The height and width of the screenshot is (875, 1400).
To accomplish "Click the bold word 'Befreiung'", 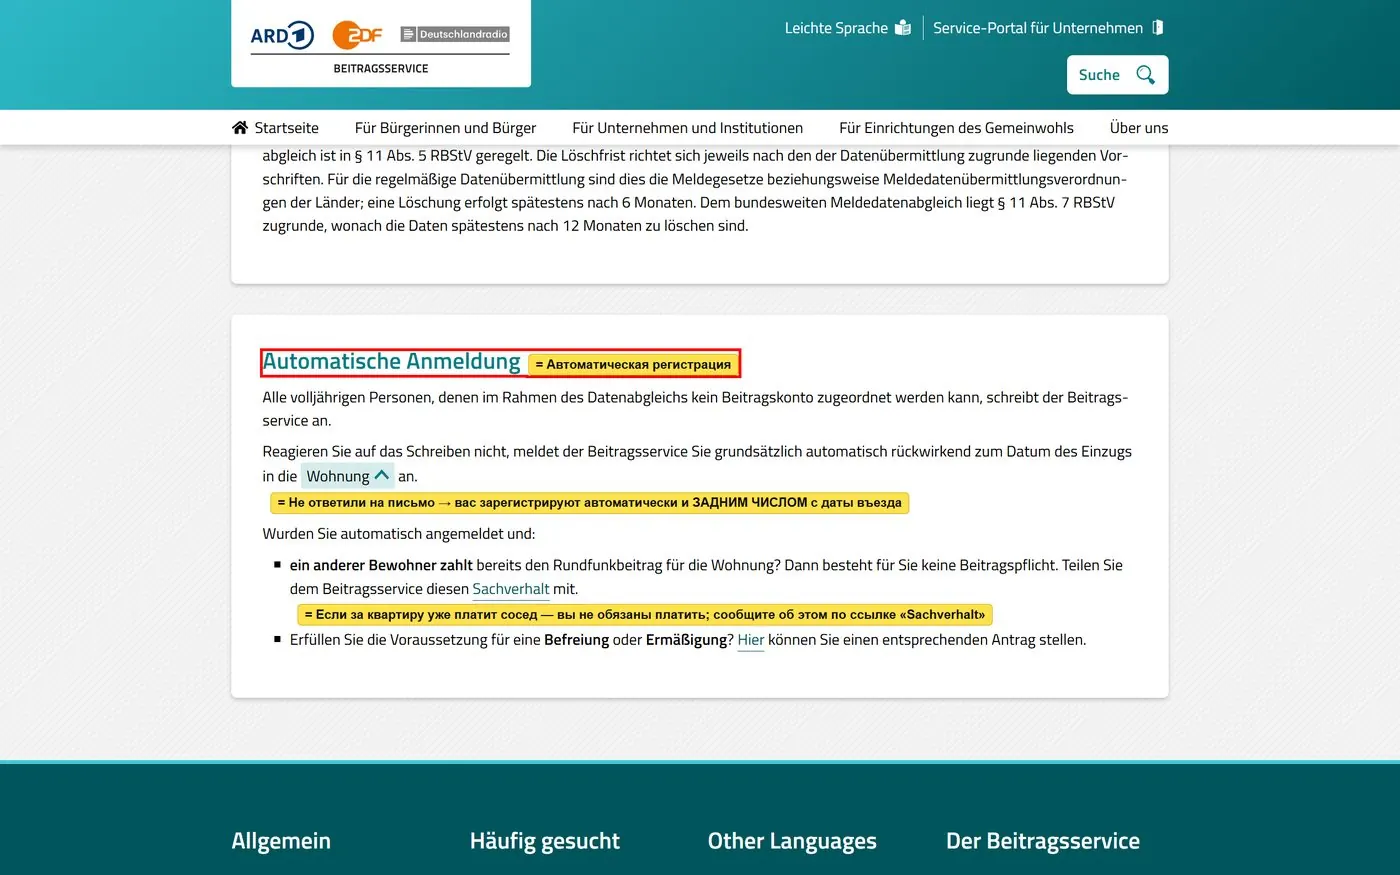I will (576, 640).
